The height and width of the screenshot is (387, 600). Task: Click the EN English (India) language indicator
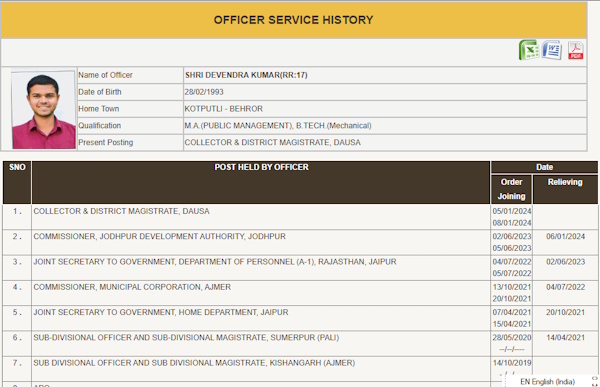click(547, 382)
